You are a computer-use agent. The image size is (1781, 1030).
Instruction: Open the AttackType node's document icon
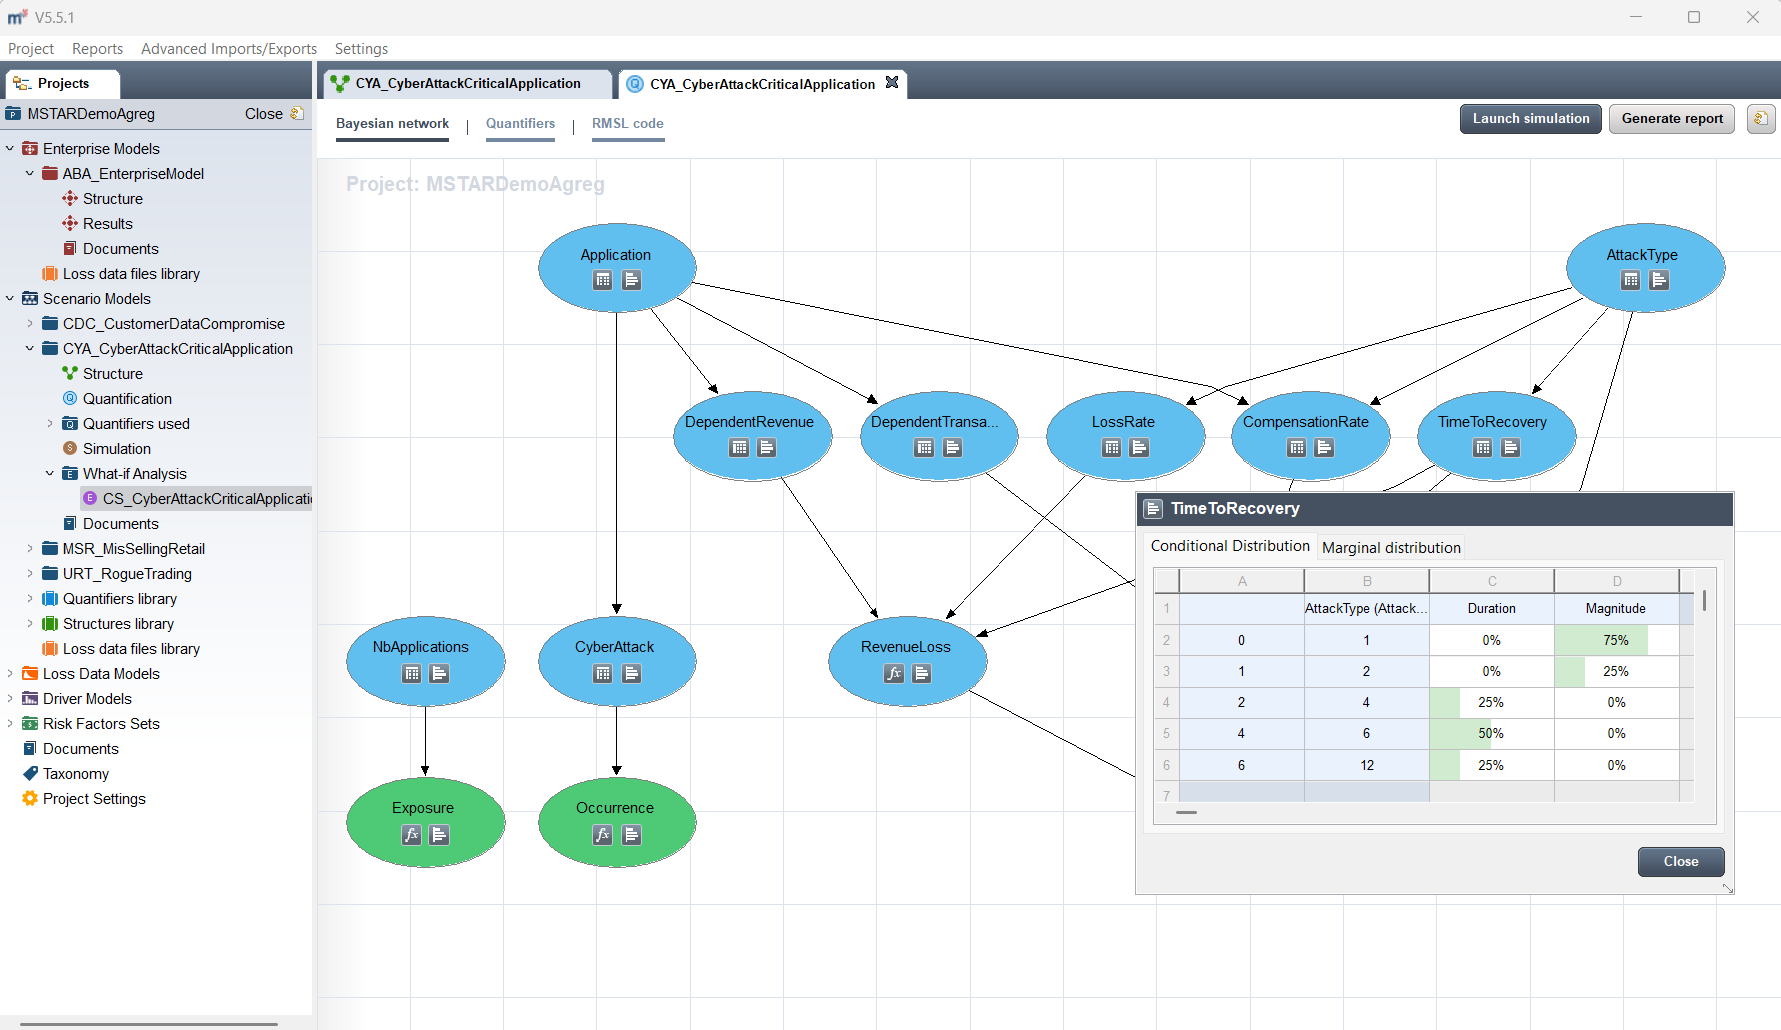pyautogui.click(x=1659, y=280)
